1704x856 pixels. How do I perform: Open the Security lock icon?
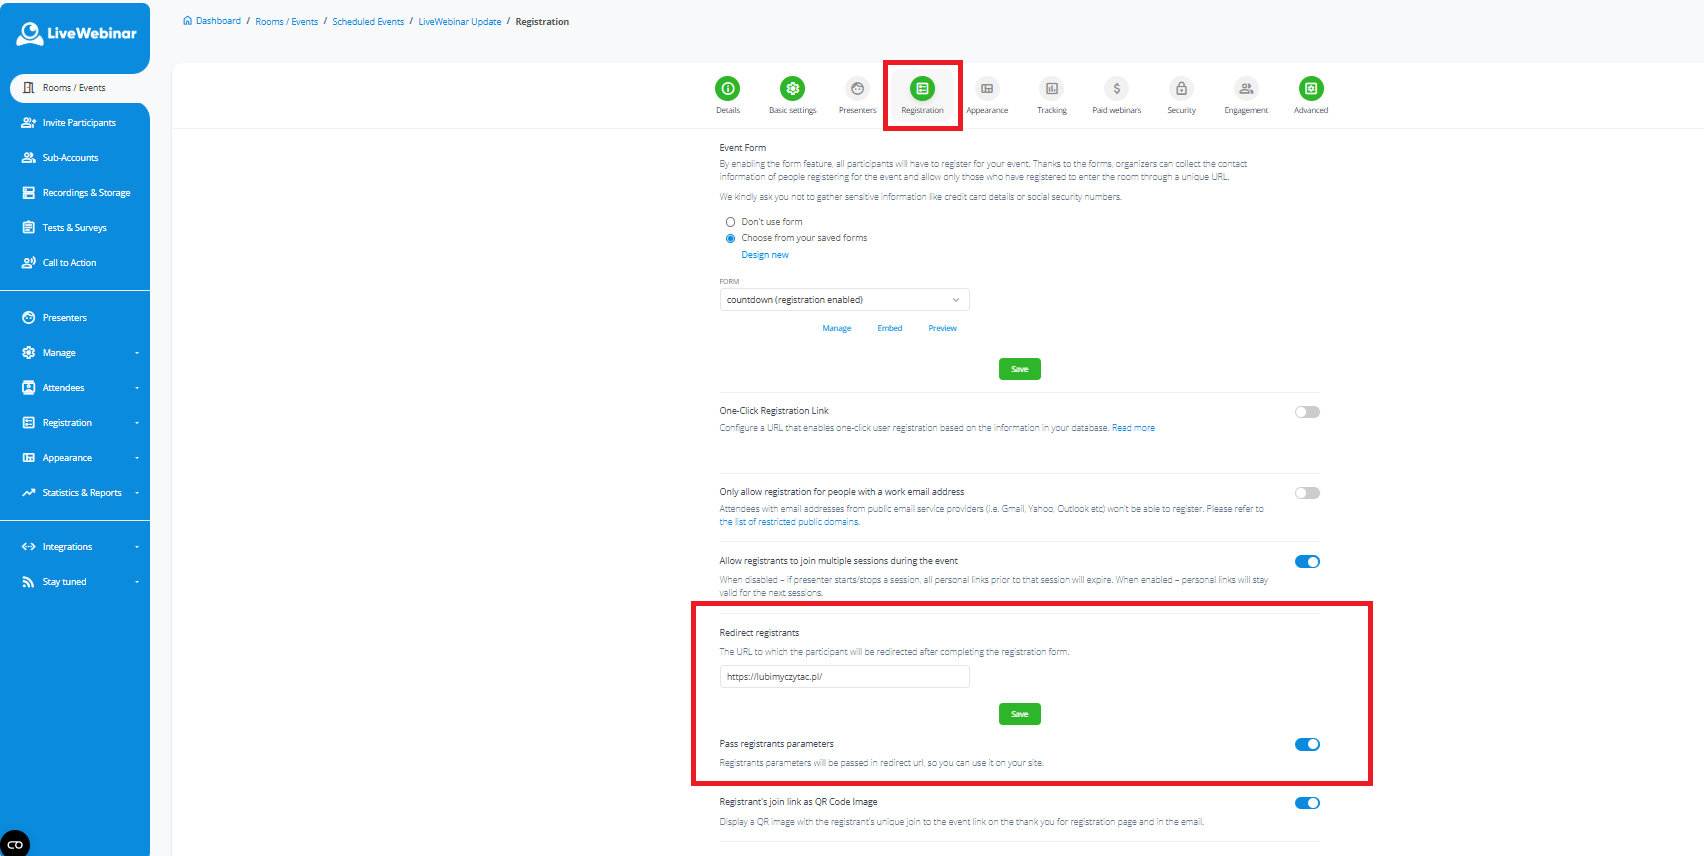1181,89
